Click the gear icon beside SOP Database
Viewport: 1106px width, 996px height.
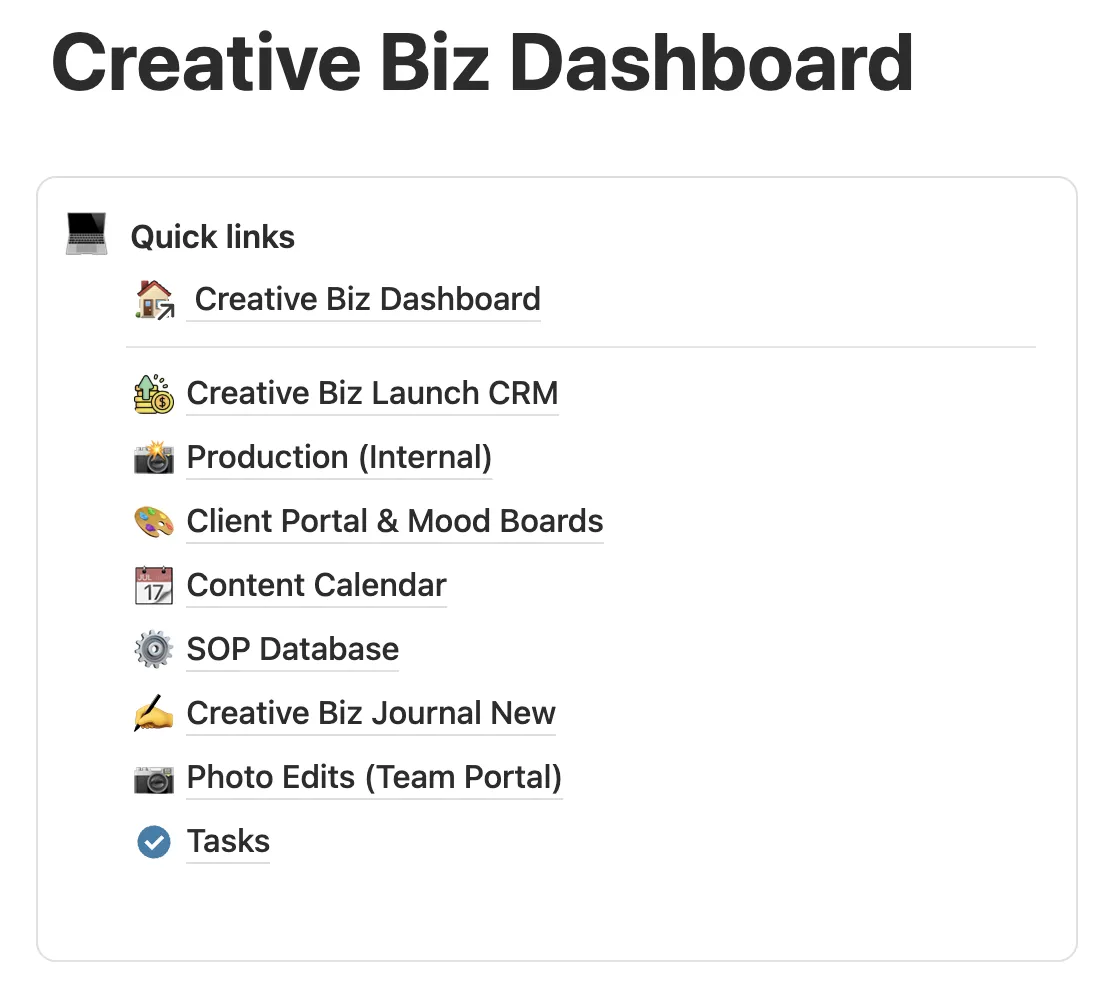tap(154, 649)
